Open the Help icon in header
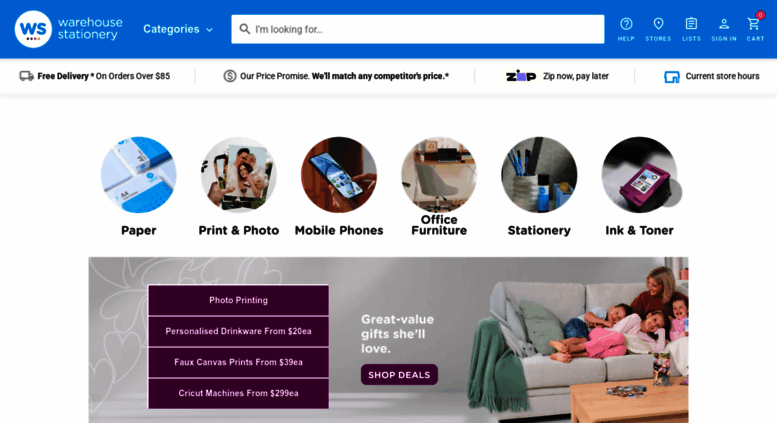The width and height of the screenshot is (777, 423). coord(626,24)
